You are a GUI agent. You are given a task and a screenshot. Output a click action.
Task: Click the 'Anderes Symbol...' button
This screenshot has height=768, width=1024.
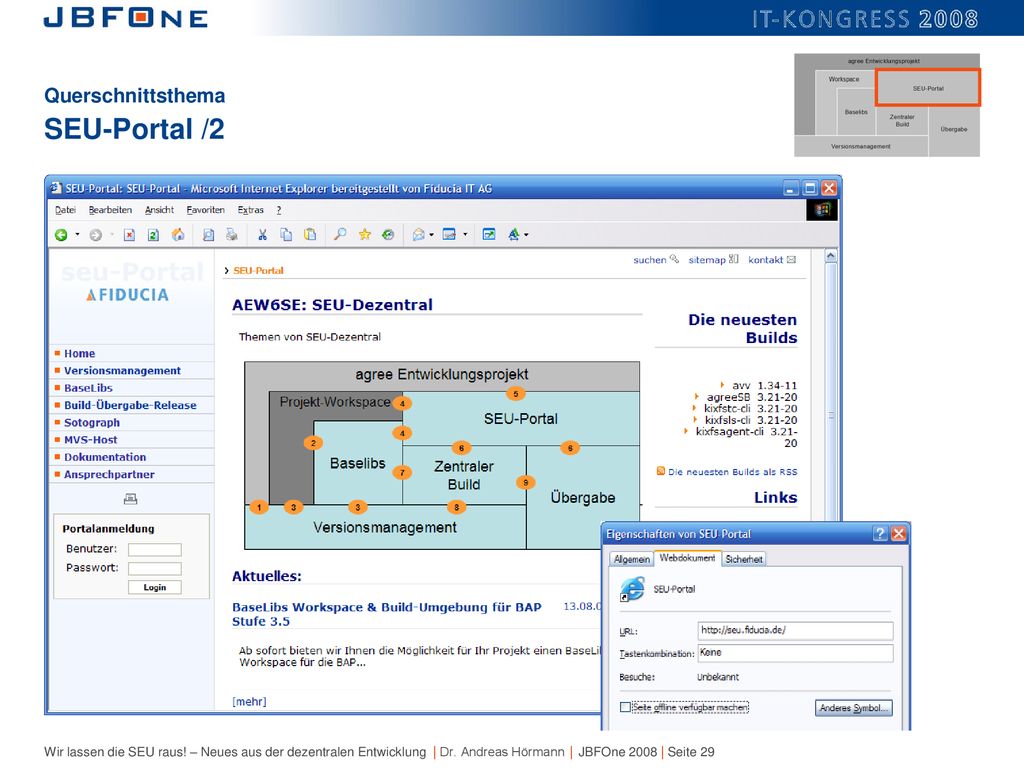(x=854, y=708)
